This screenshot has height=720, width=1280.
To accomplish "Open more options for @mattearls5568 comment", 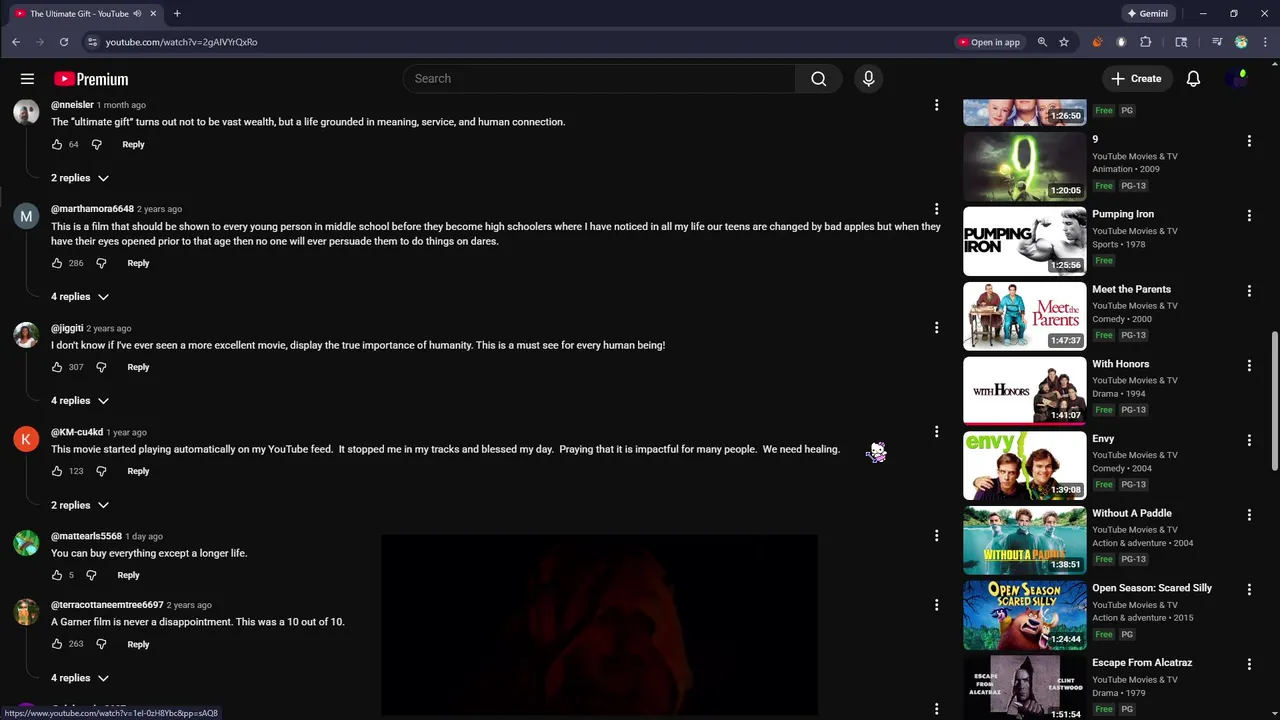I will coord(936,536).
